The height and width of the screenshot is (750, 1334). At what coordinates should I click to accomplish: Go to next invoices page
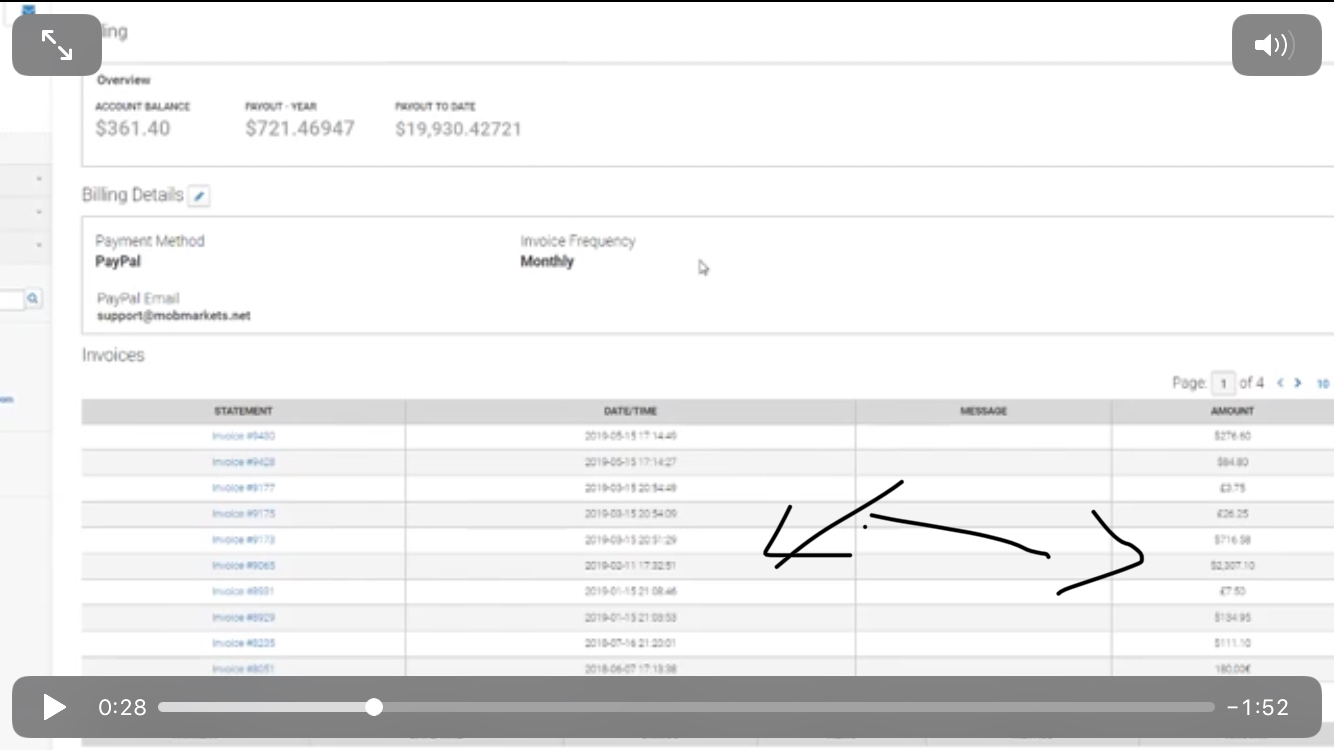1298,383
